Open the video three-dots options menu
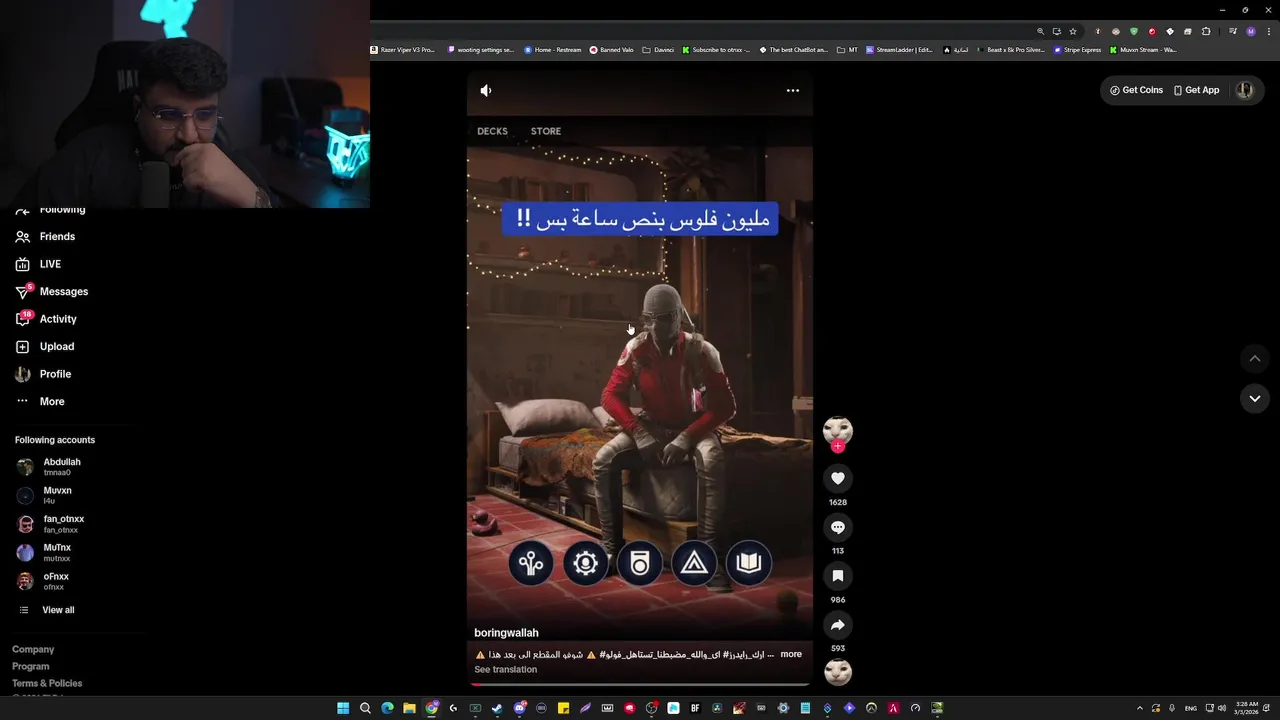1280x720 pixels. tap(793, 90)
